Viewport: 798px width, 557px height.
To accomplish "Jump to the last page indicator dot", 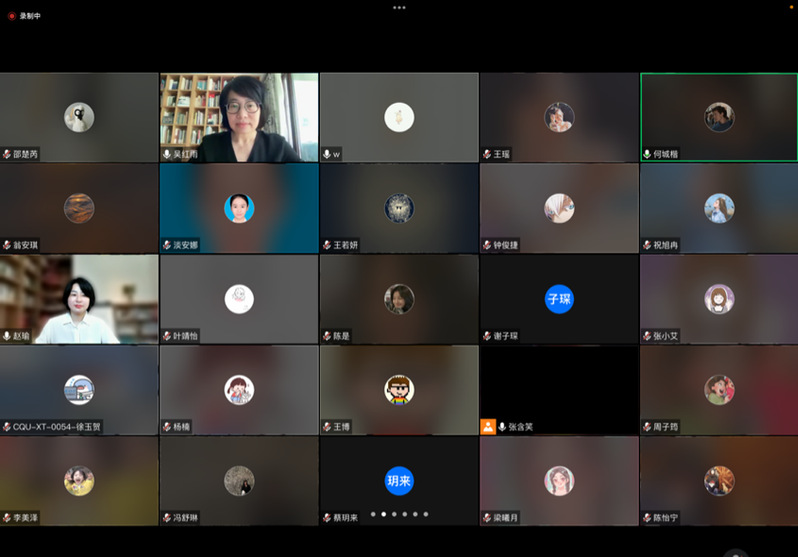I will [426, 514].
